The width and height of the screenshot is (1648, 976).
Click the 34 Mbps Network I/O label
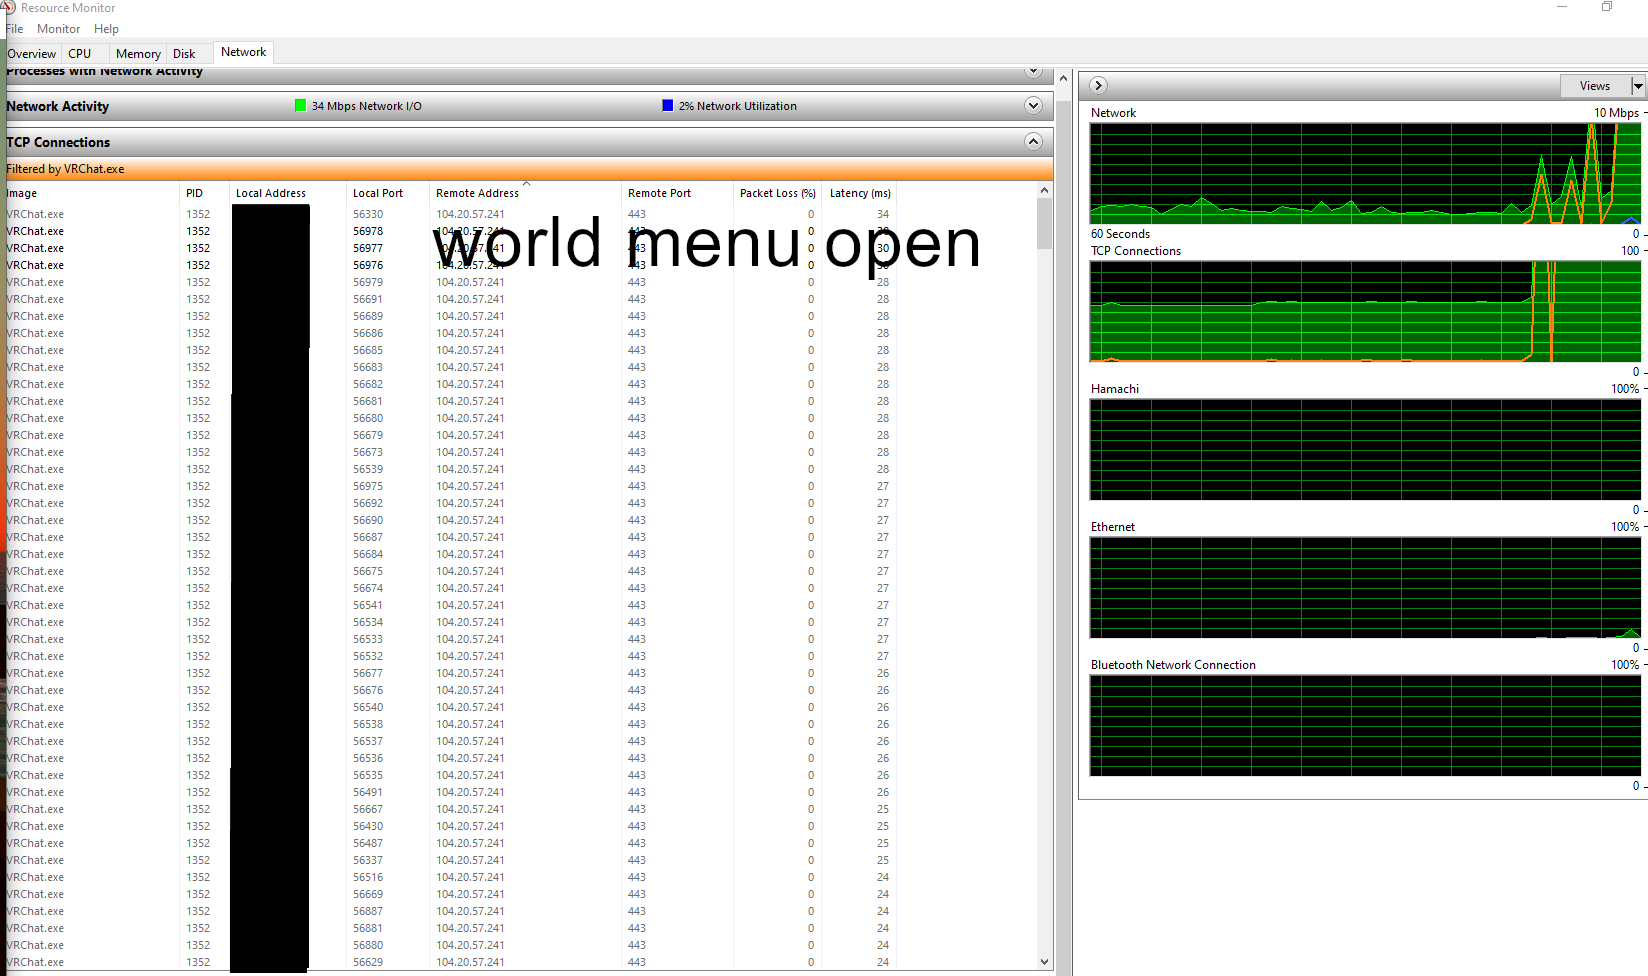(367, 106)
